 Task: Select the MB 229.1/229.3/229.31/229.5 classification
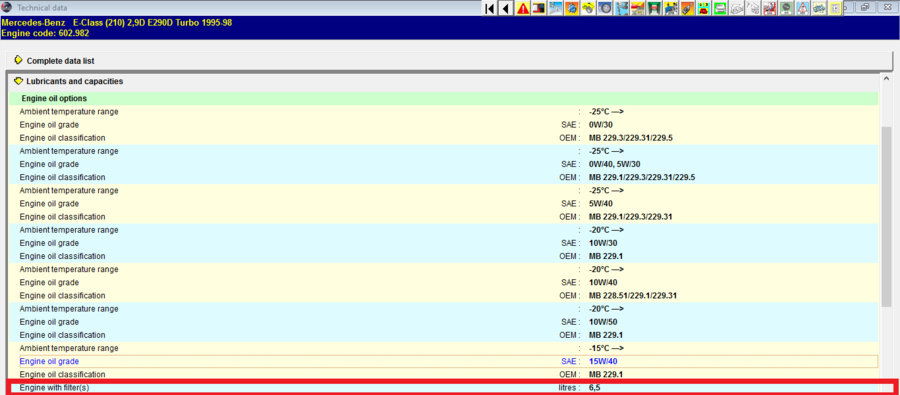pos(642,177)
